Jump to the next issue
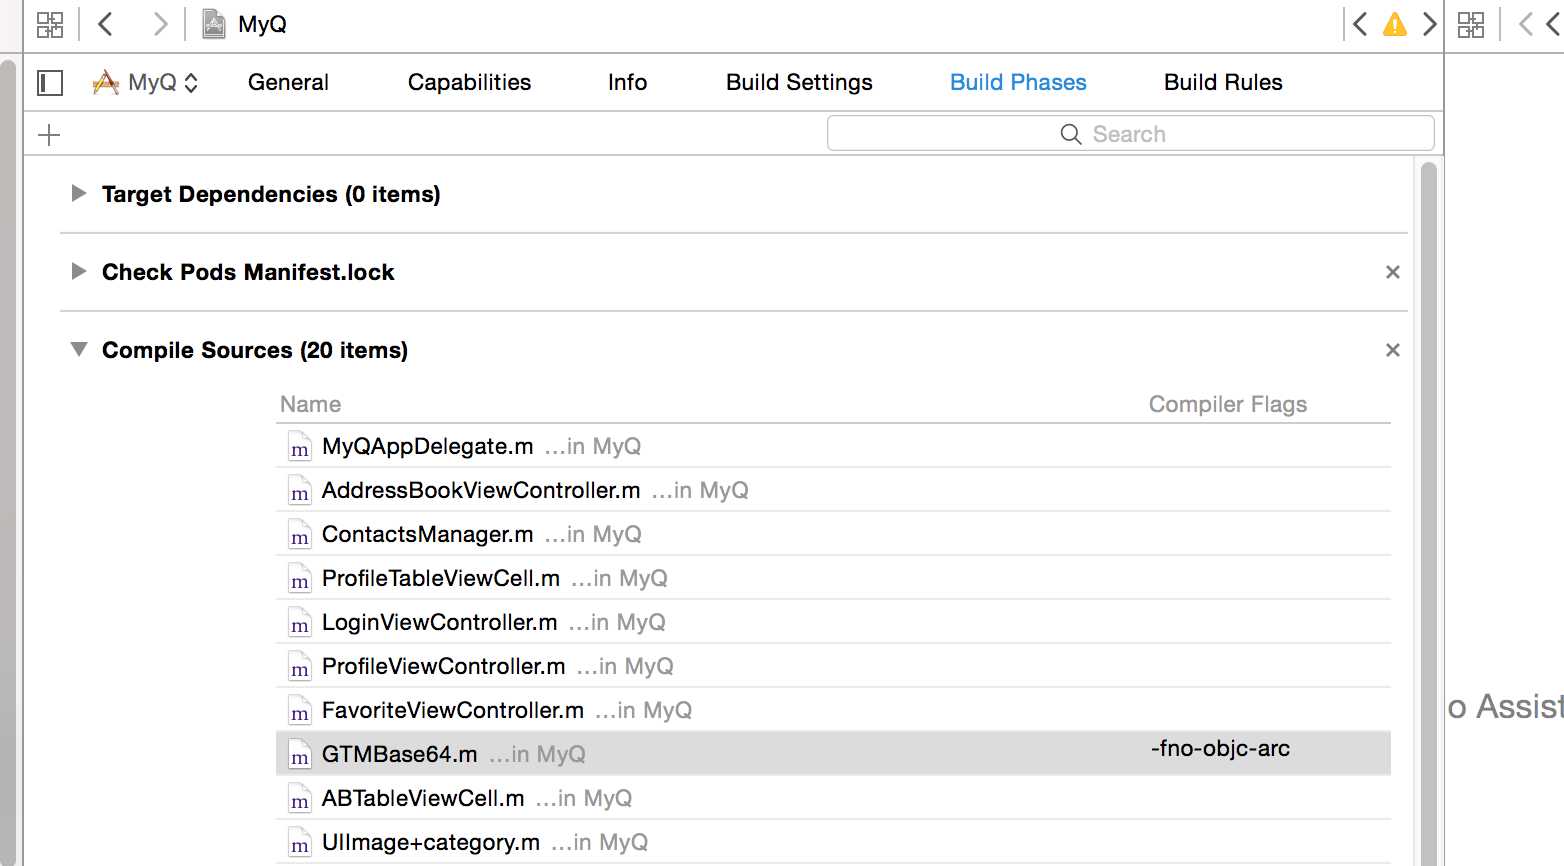This screenshot has width=1564, height=866. point(1429,25)
